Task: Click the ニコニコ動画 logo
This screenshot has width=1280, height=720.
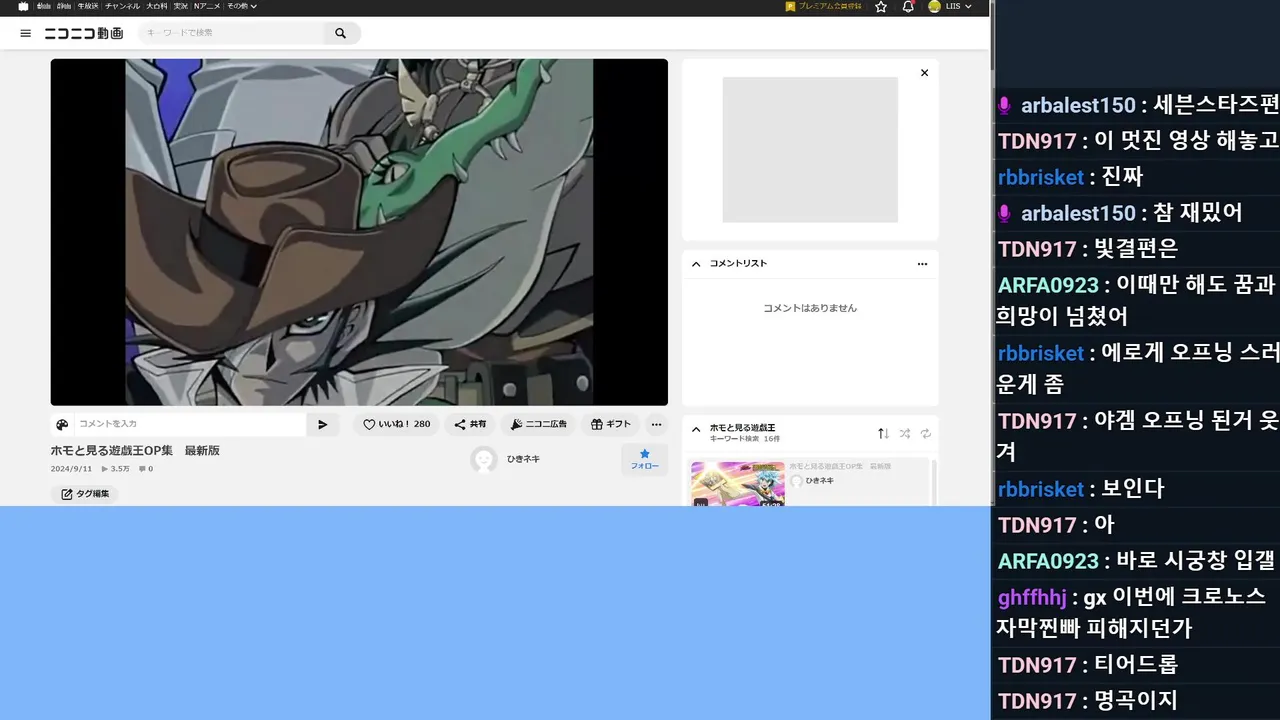Action: click(84, 33)
